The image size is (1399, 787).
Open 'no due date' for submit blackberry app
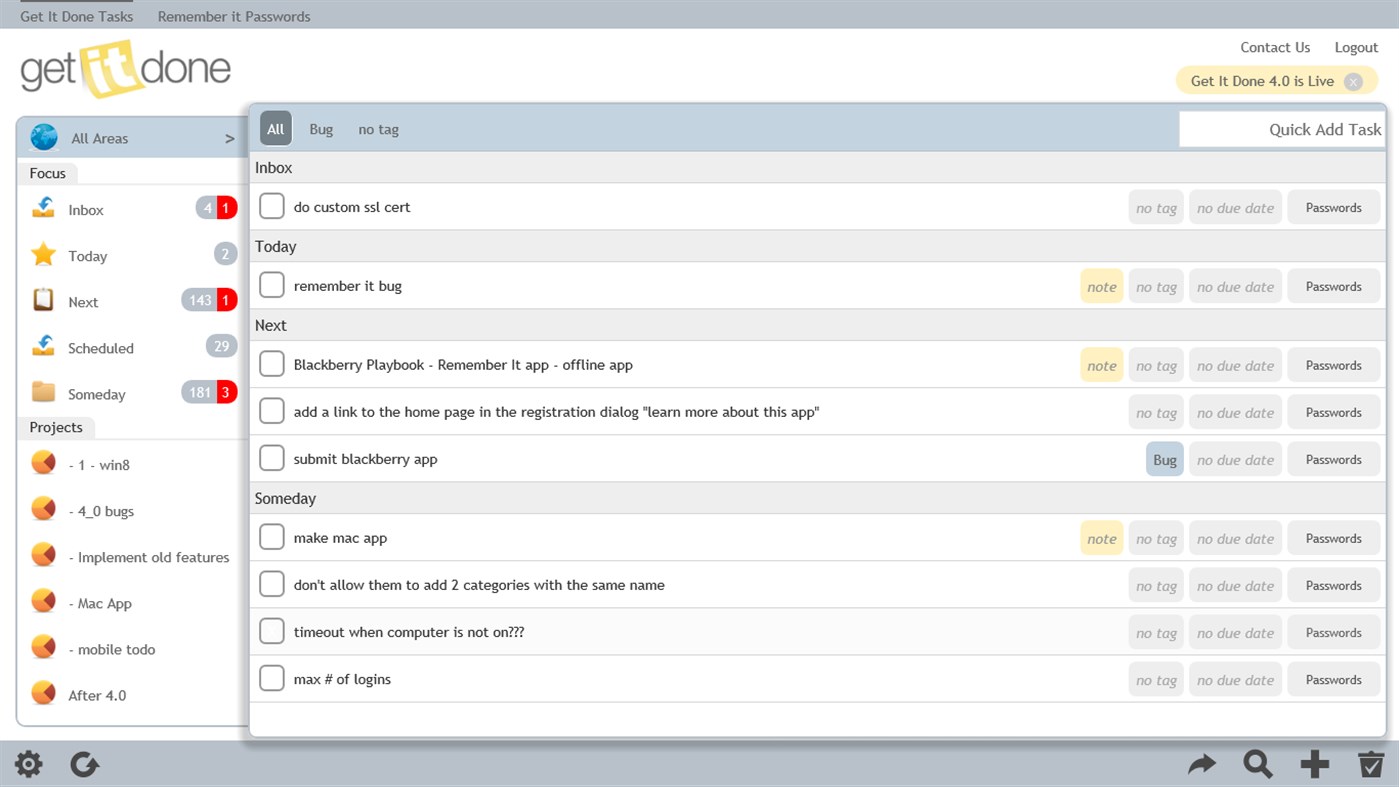(x=1235, y=458)
